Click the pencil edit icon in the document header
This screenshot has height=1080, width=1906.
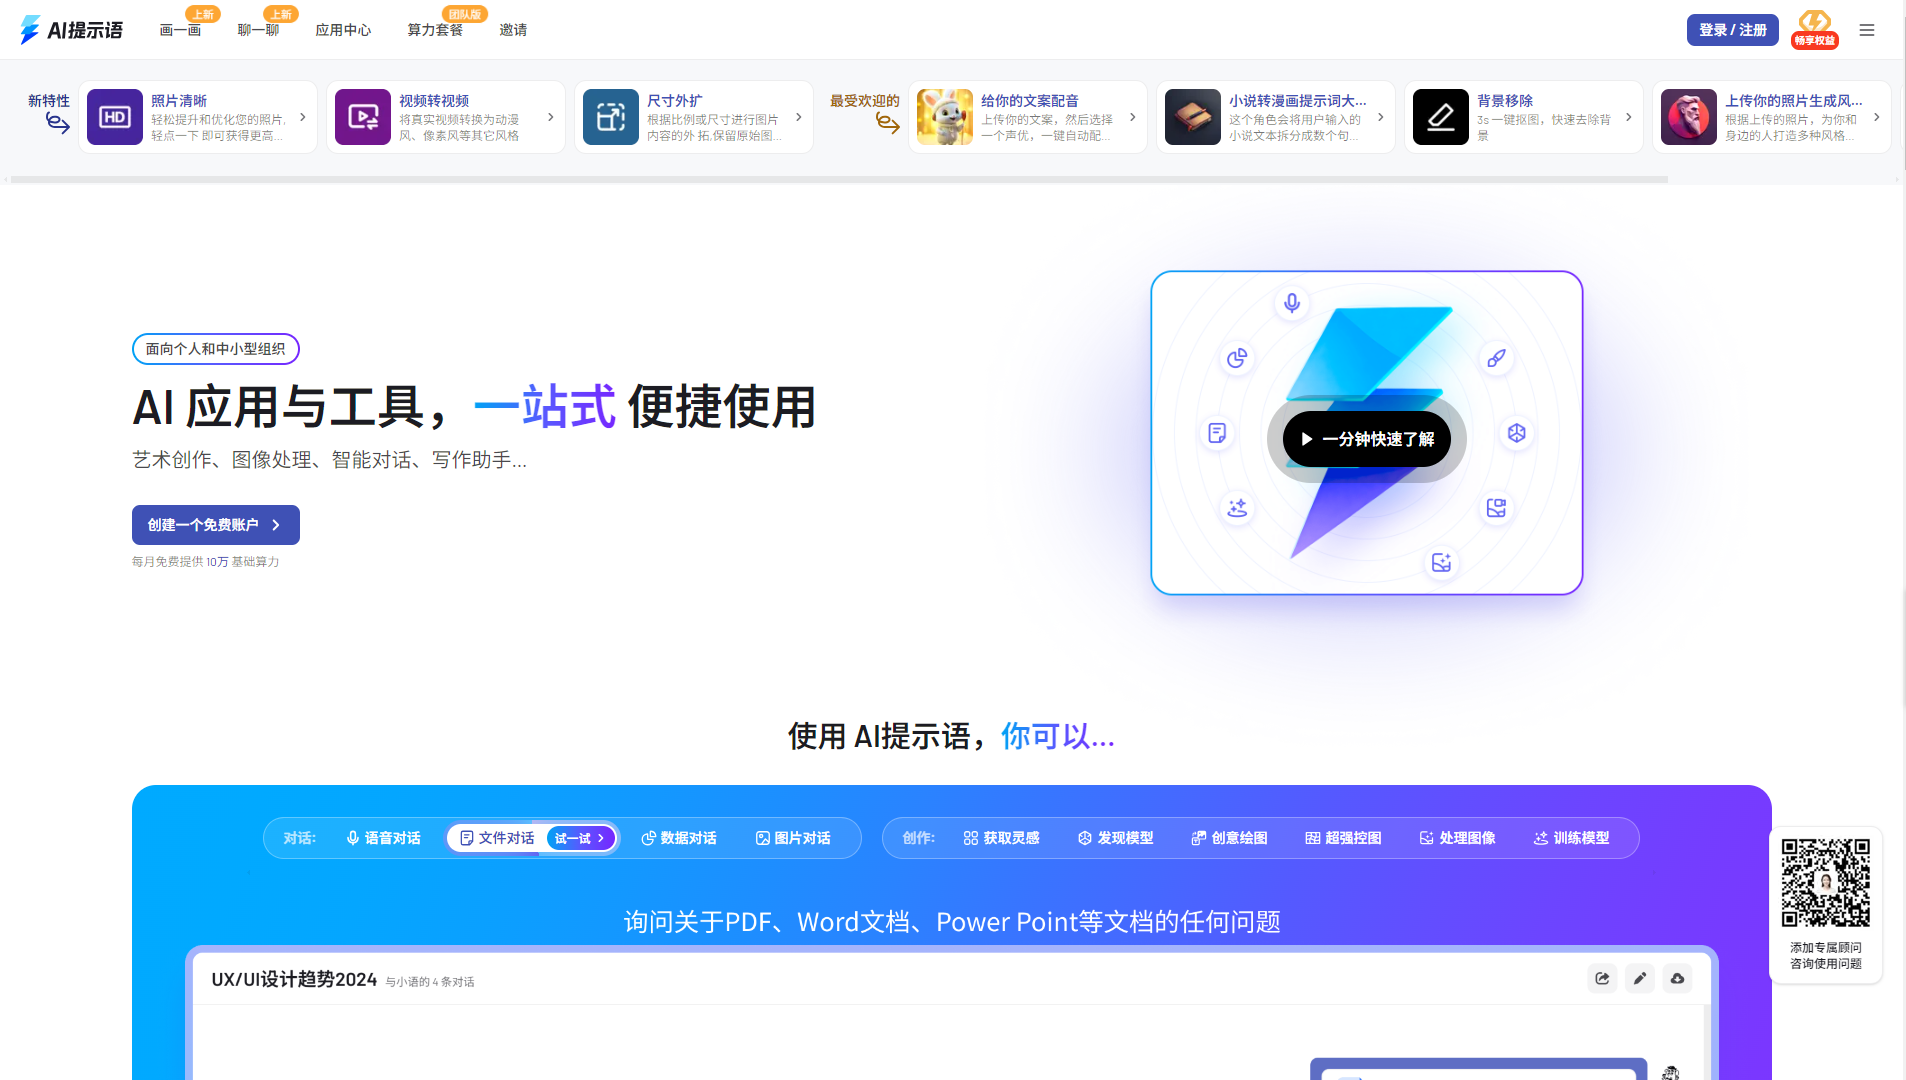(1640, 978)
